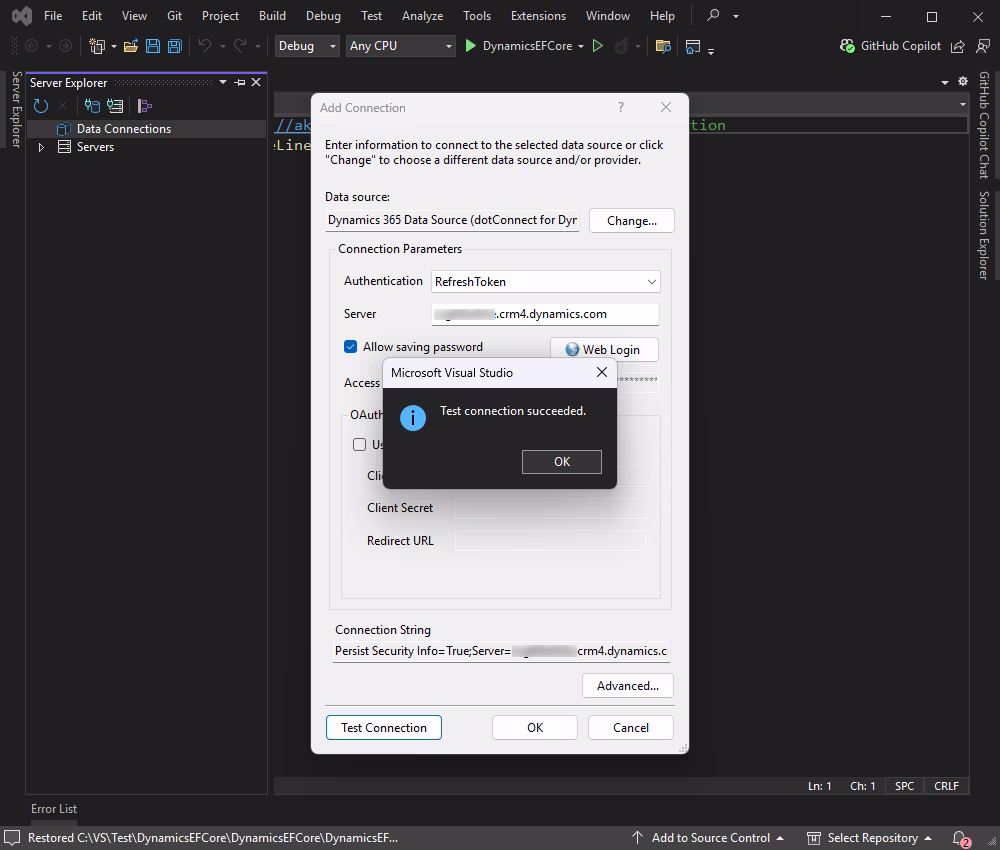Open the Project menu
This screenshot has width=1000, height=850.
(220, 16)
